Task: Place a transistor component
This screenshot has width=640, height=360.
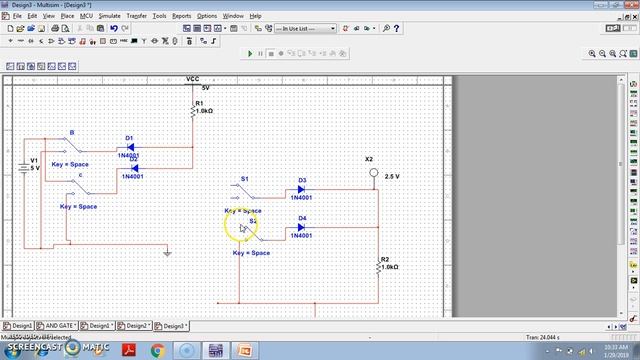Action: (x=41, y=41)
